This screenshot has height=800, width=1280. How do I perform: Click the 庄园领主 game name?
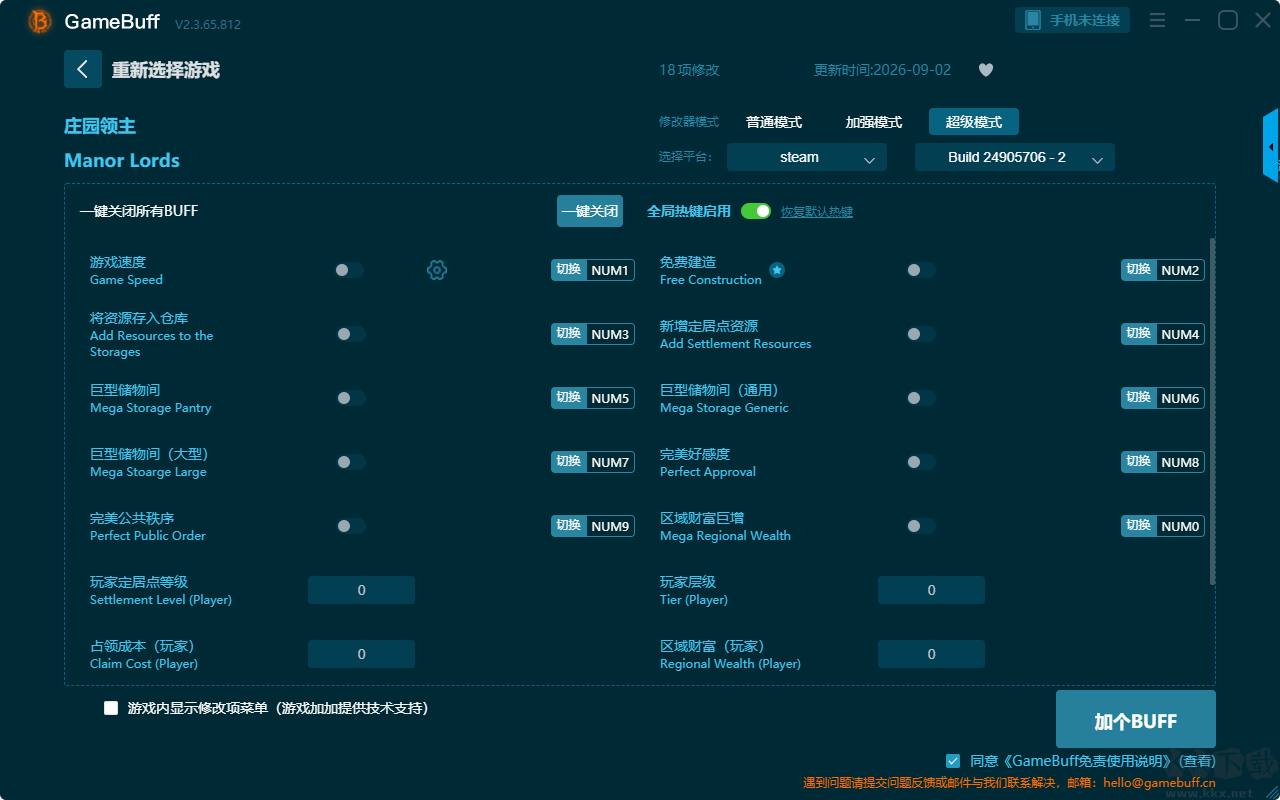coord(100,126)
